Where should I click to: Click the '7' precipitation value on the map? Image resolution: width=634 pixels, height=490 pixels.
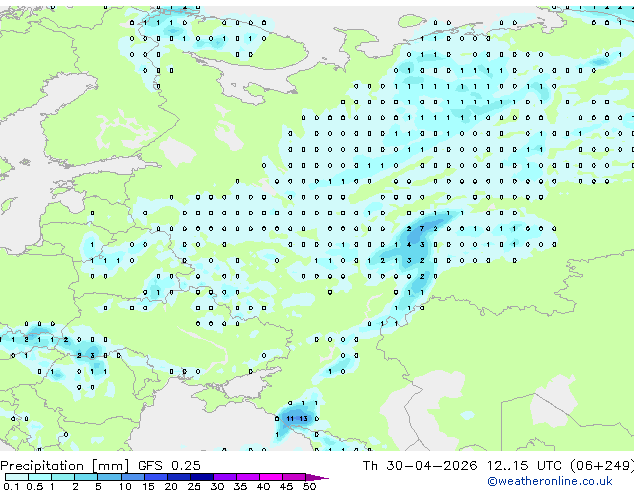[422, 228]
